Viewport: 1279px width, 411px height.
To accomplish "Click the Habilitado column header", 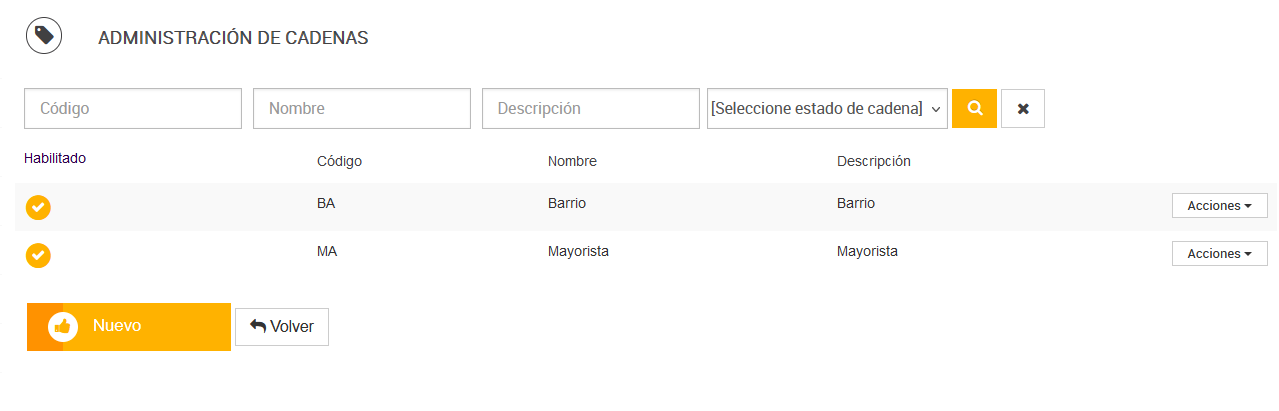I will [x=55, y=158].
